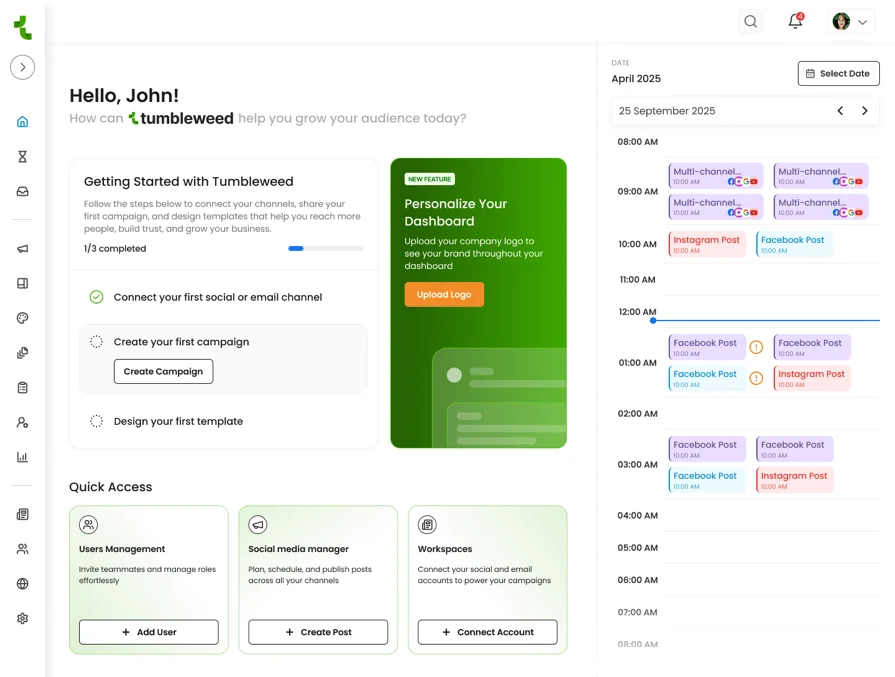Click the NEW FEATURE badge on the green card
The height and width of the screenshot is (677, 895).
point(430,179)
